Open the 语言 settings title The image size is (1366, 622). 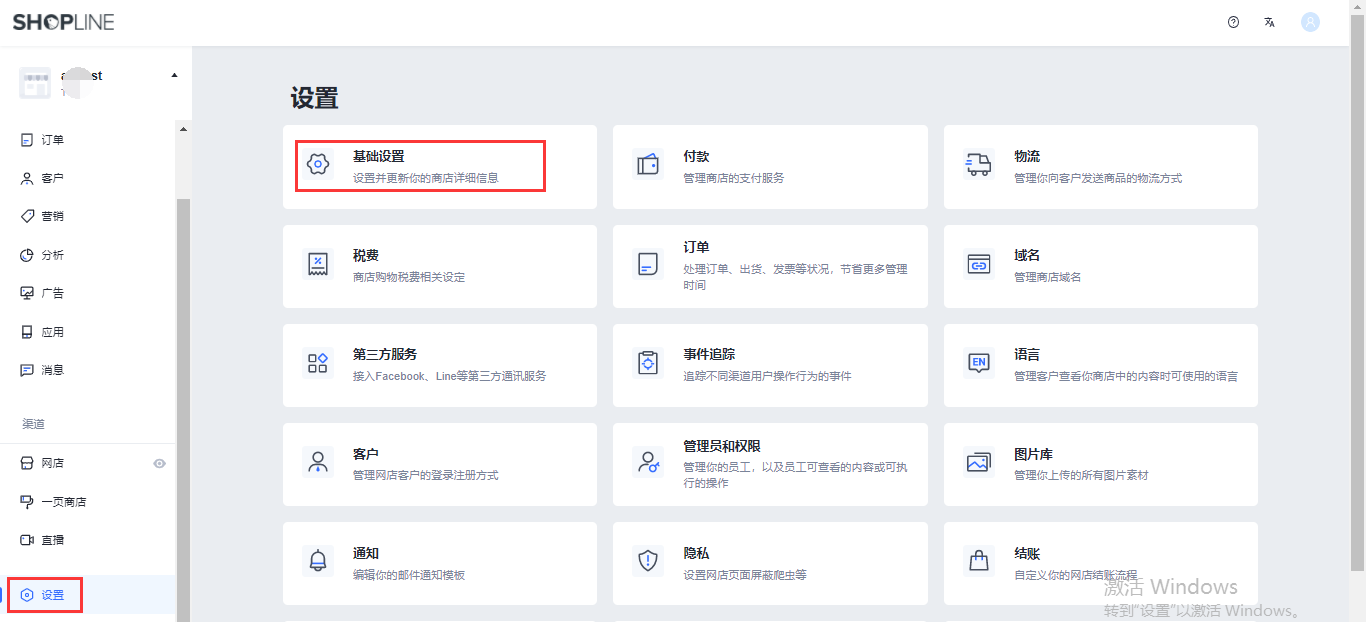coord(1027,354)
